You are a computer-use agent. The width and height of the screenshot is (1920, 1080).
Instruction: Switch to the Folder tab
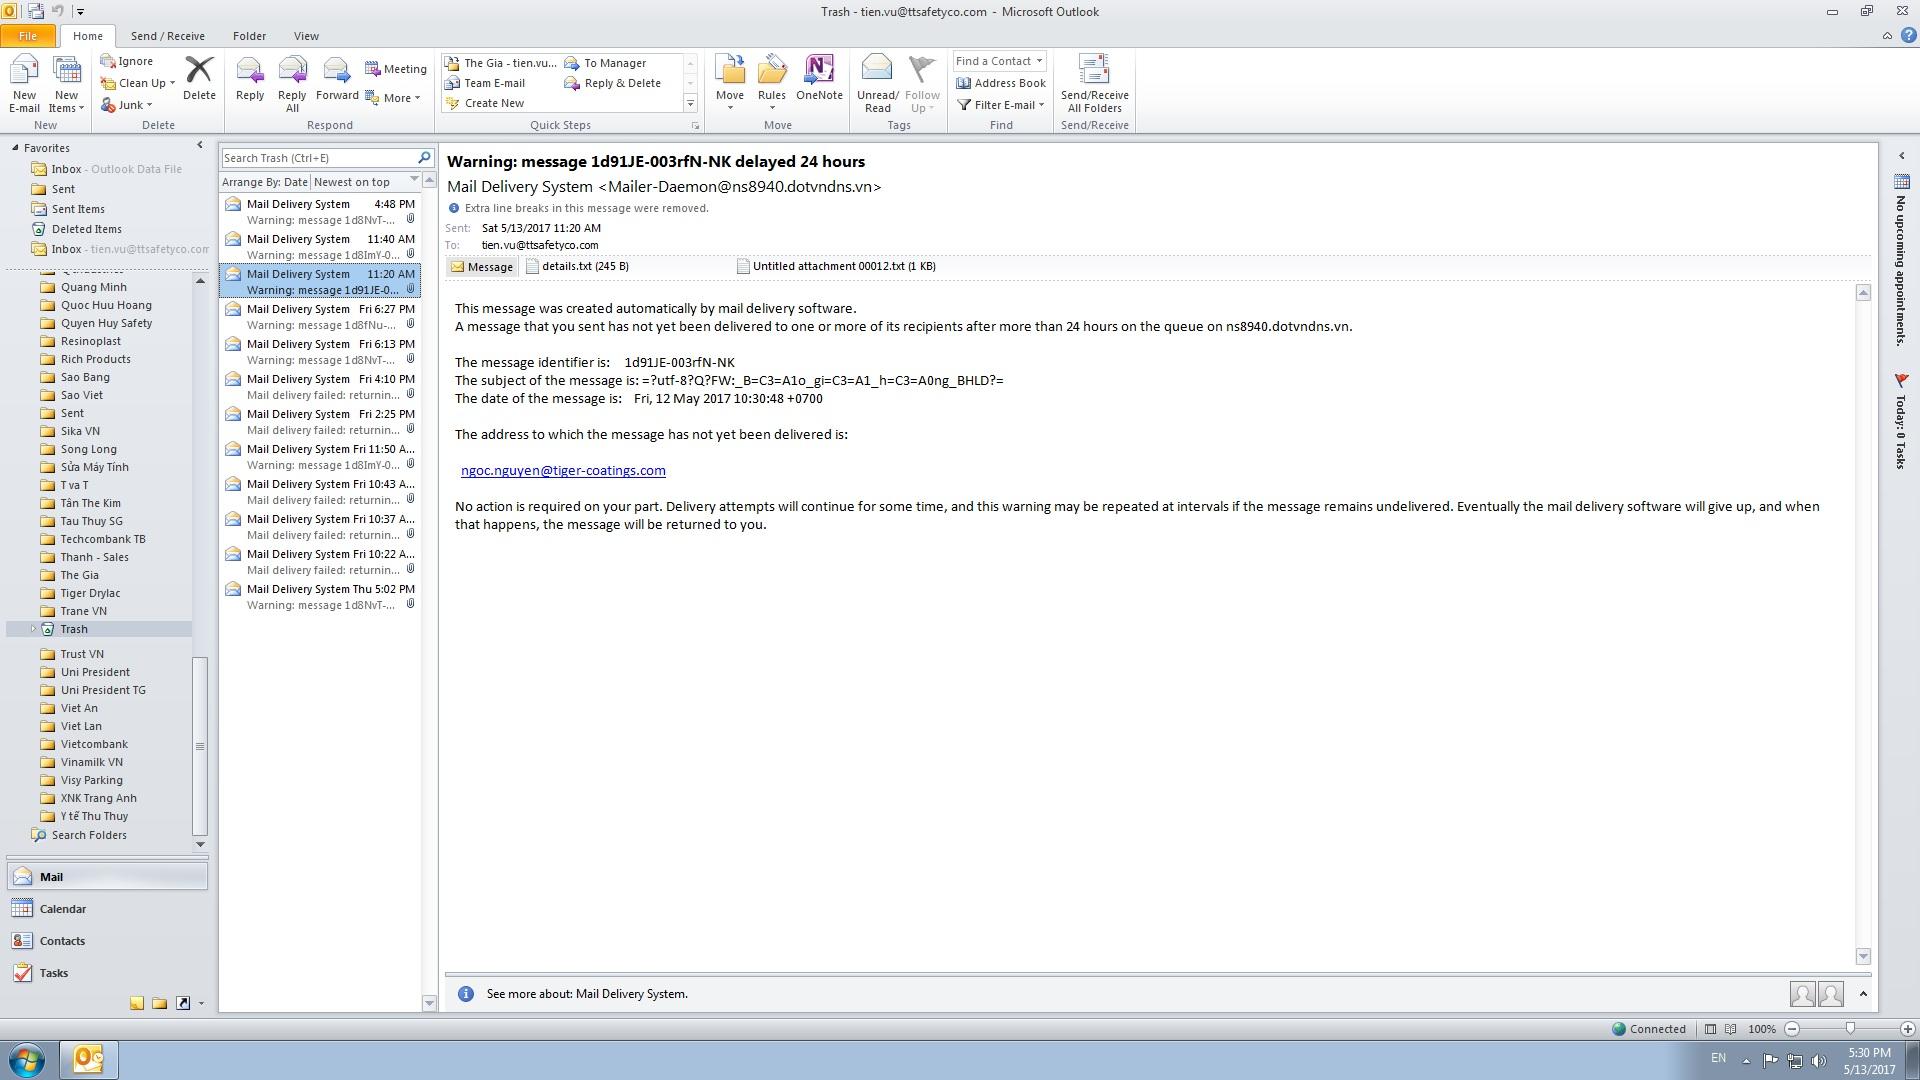[x=250, y=36]
